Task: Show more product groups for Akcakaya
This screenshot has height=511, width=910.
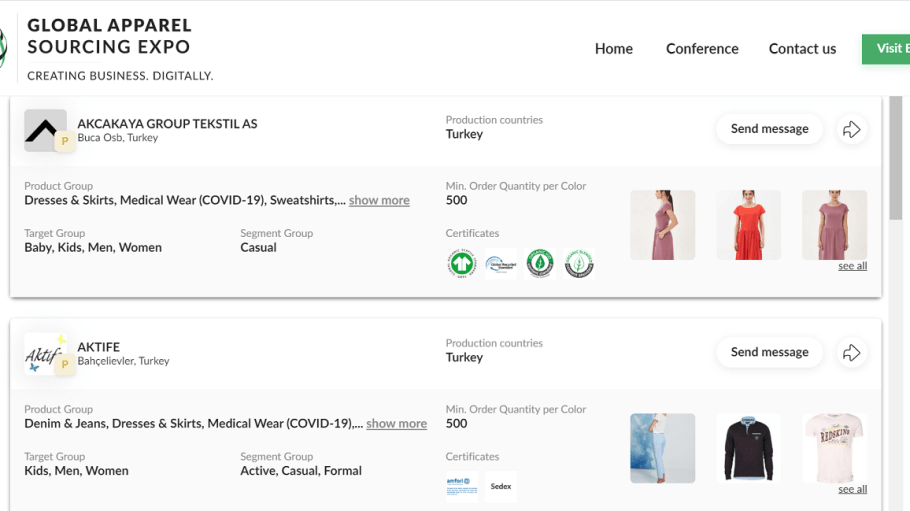Action: click(x=379, y=200)
